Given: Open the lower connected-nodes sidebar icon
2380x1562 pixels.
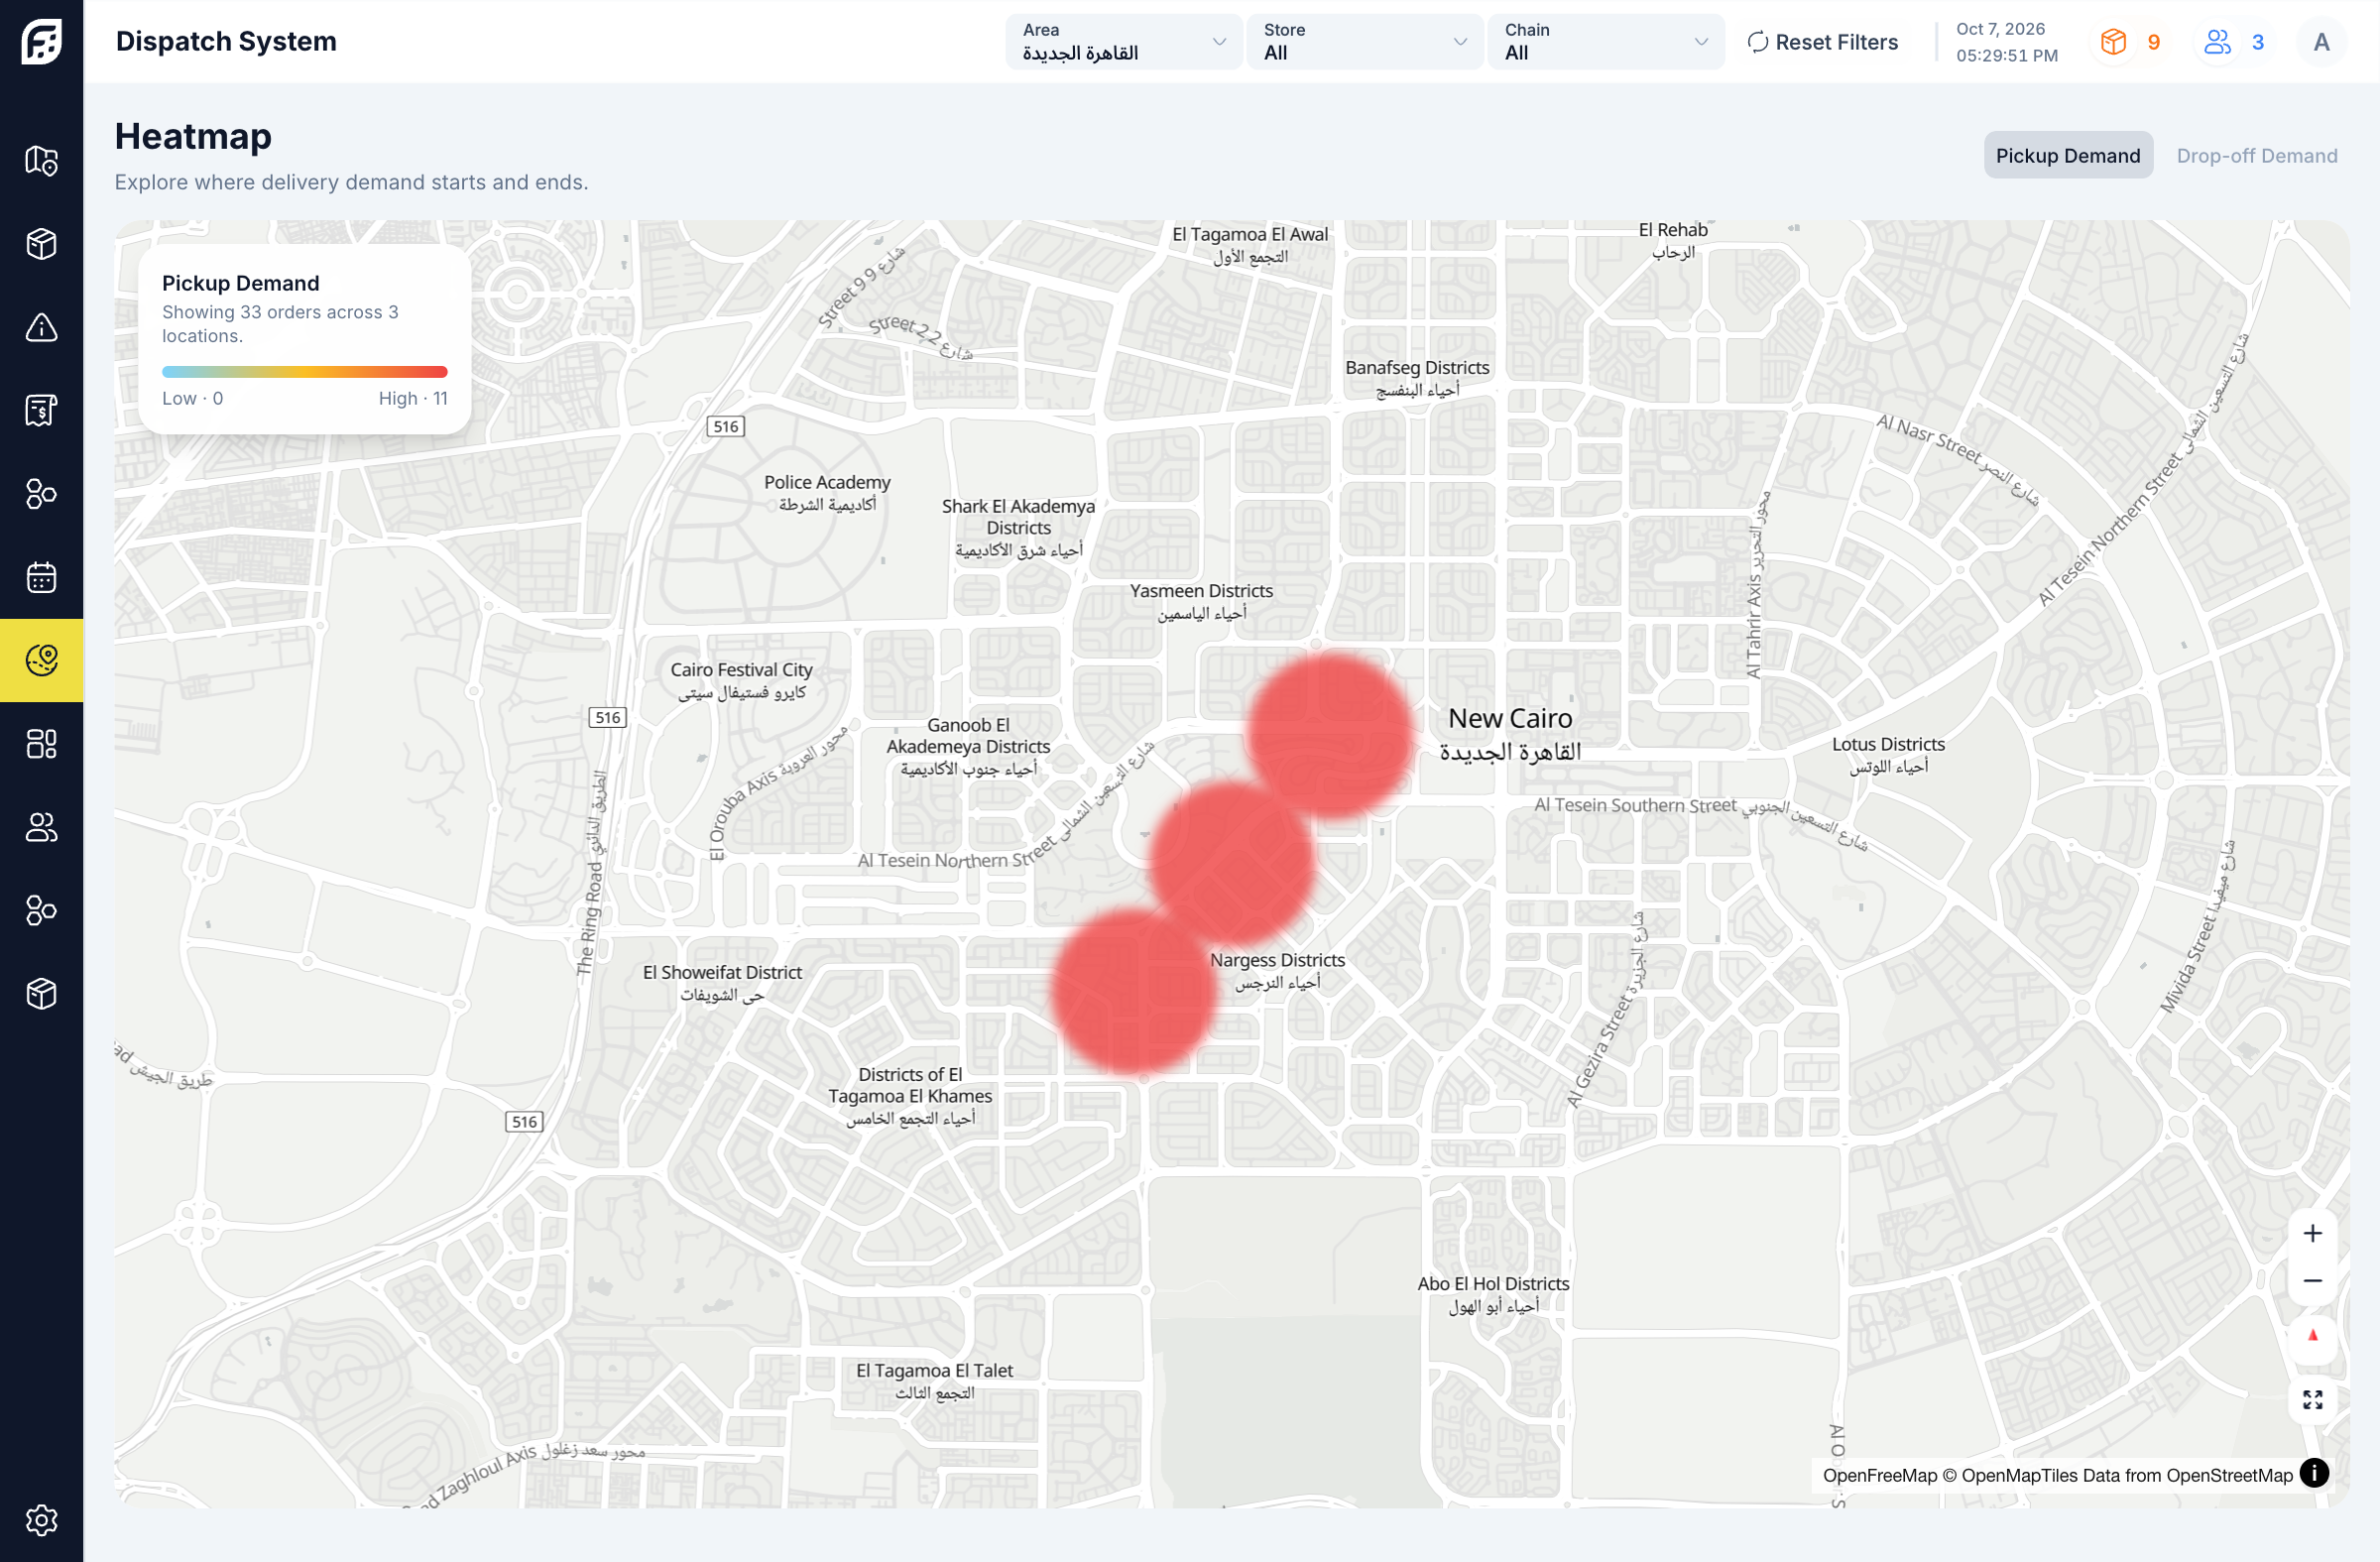Looking at the screenshot, I should (x=41, y=910).
